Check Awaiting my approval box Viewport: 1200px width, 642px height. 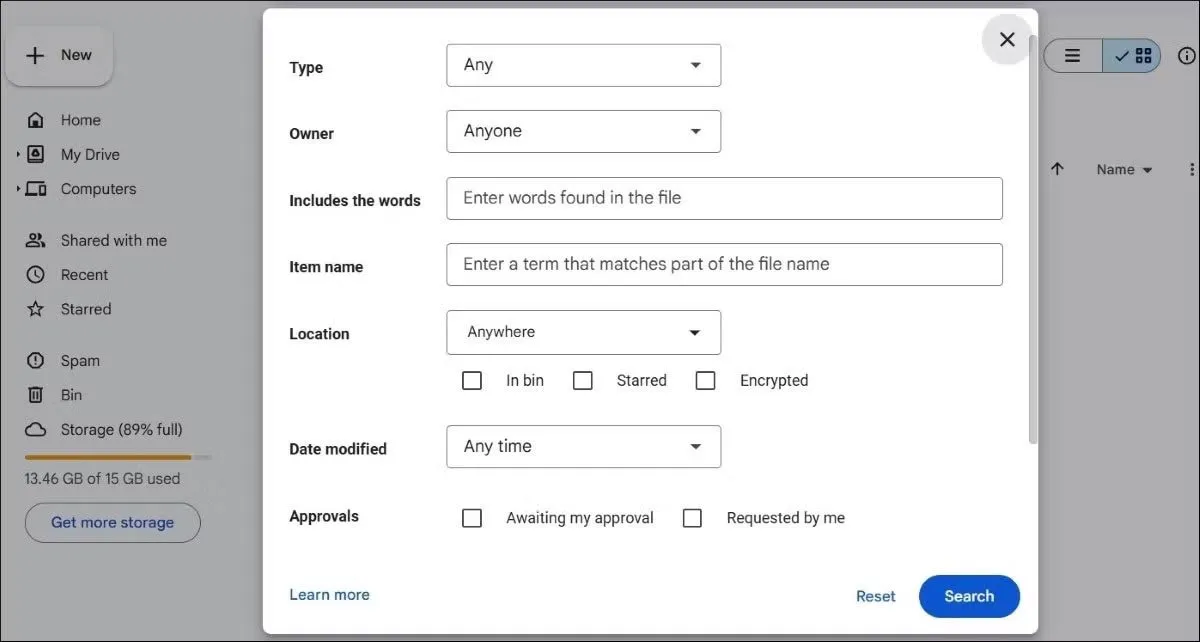[x=472, y=518]
